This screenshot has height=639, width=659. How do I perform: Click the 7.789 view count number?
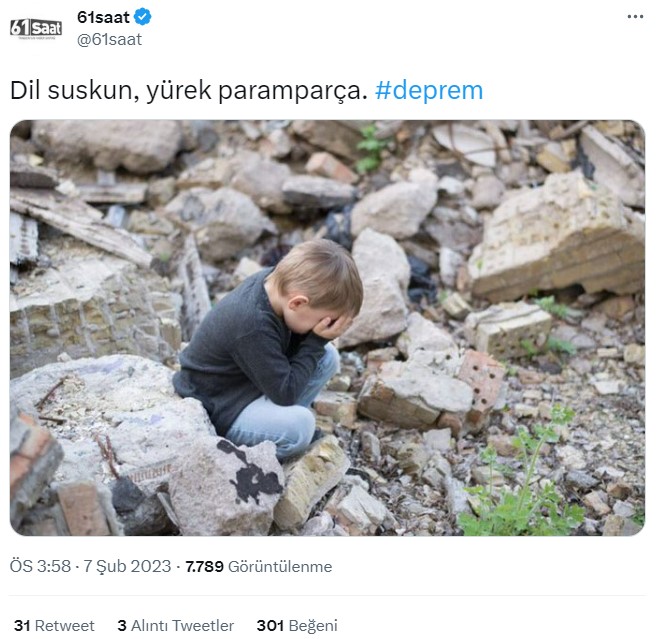click(204, 567)
